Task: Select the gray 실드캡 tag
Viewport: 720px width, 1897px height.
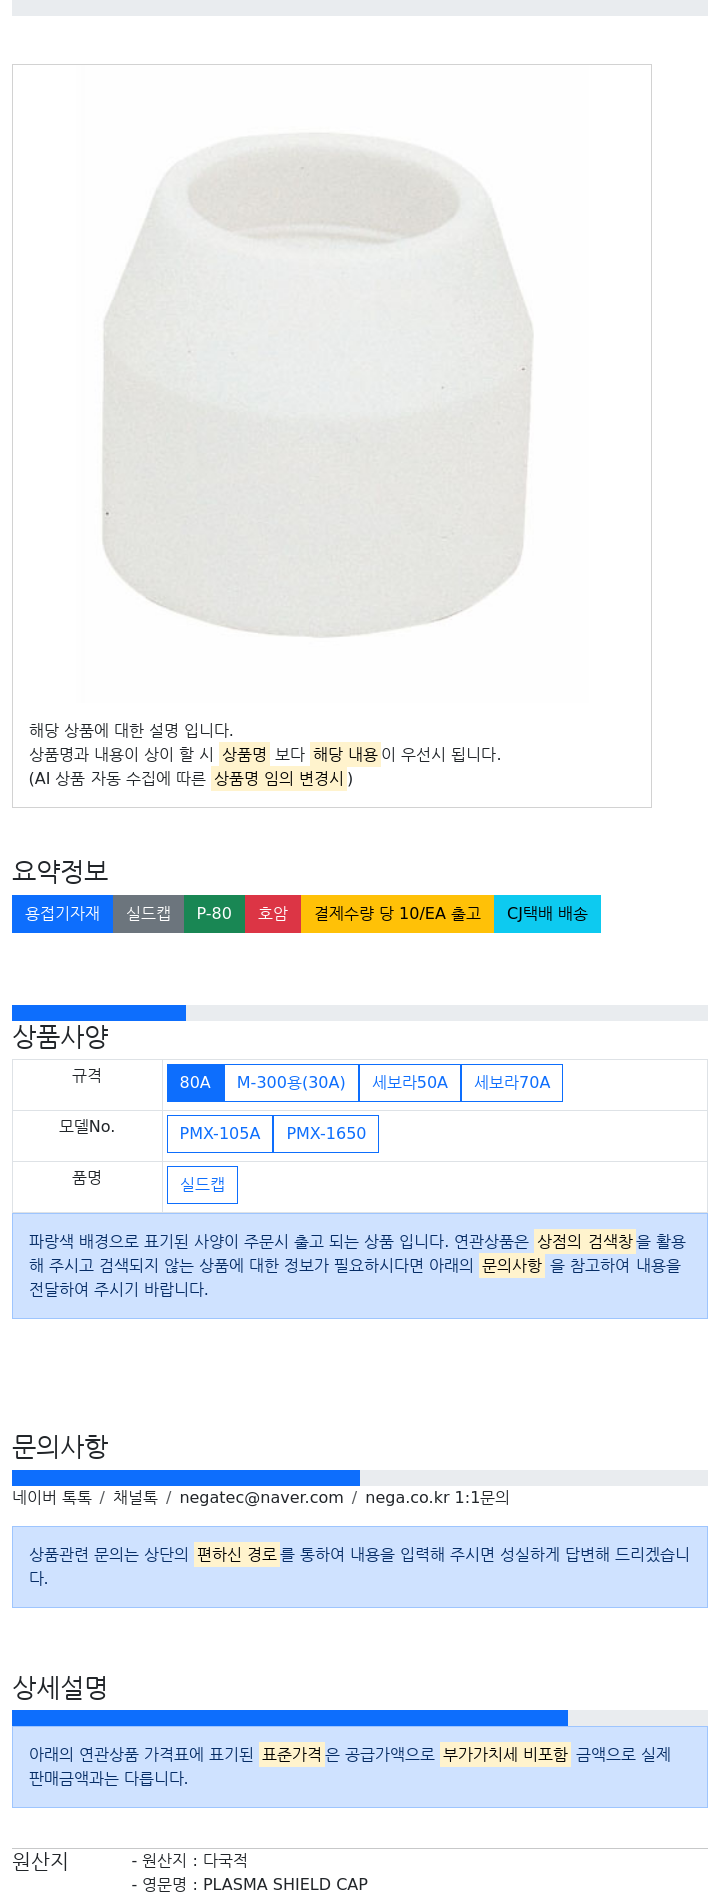Action: pyautogui.click(x=148, y=914)
